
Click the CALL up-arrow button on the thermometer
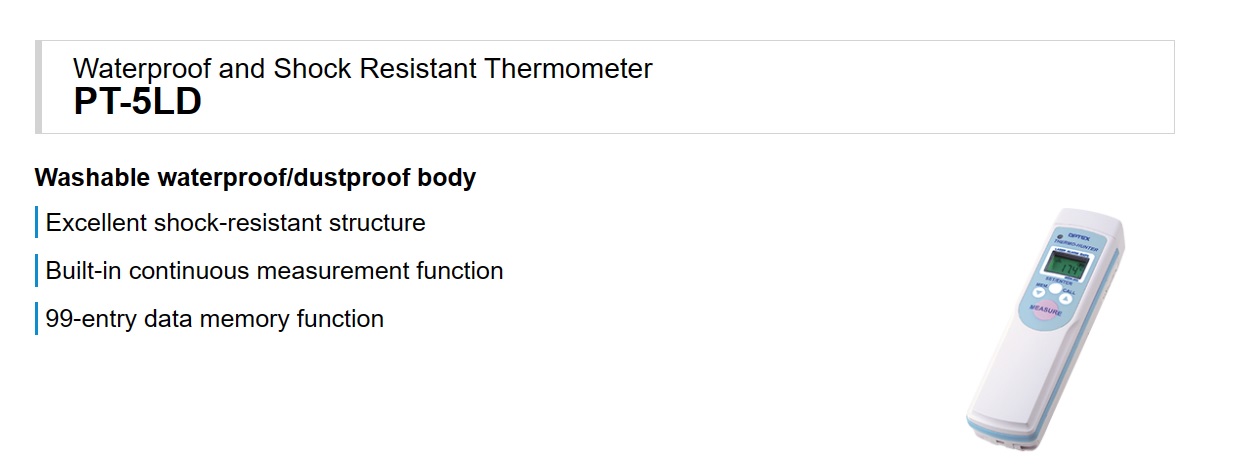pos(1065,298)
